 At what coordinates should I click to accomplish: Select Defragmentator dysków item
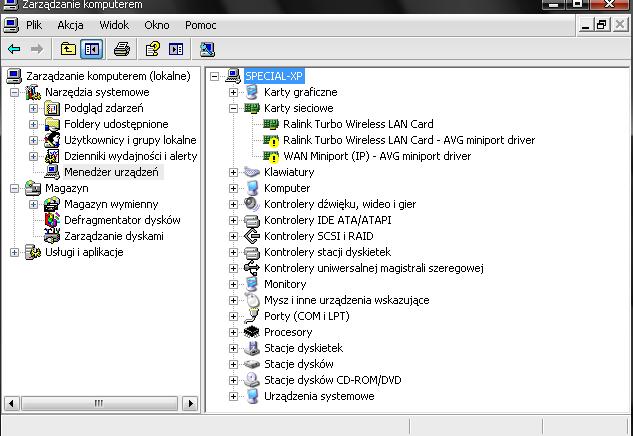click(x=122, y=220)
